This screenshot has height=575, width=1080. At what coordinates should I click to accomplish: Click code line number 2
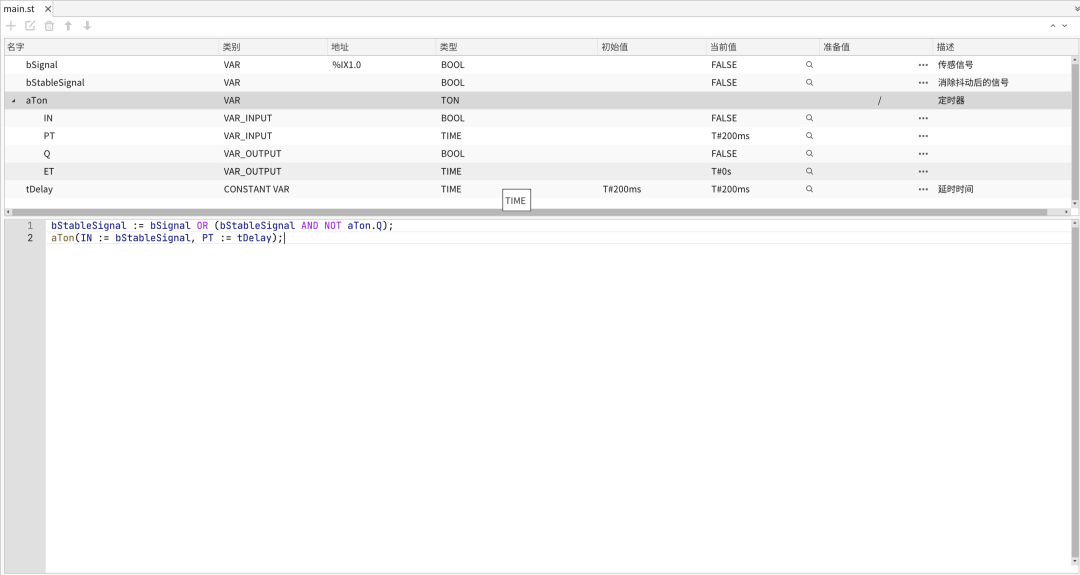coord(30,238)
